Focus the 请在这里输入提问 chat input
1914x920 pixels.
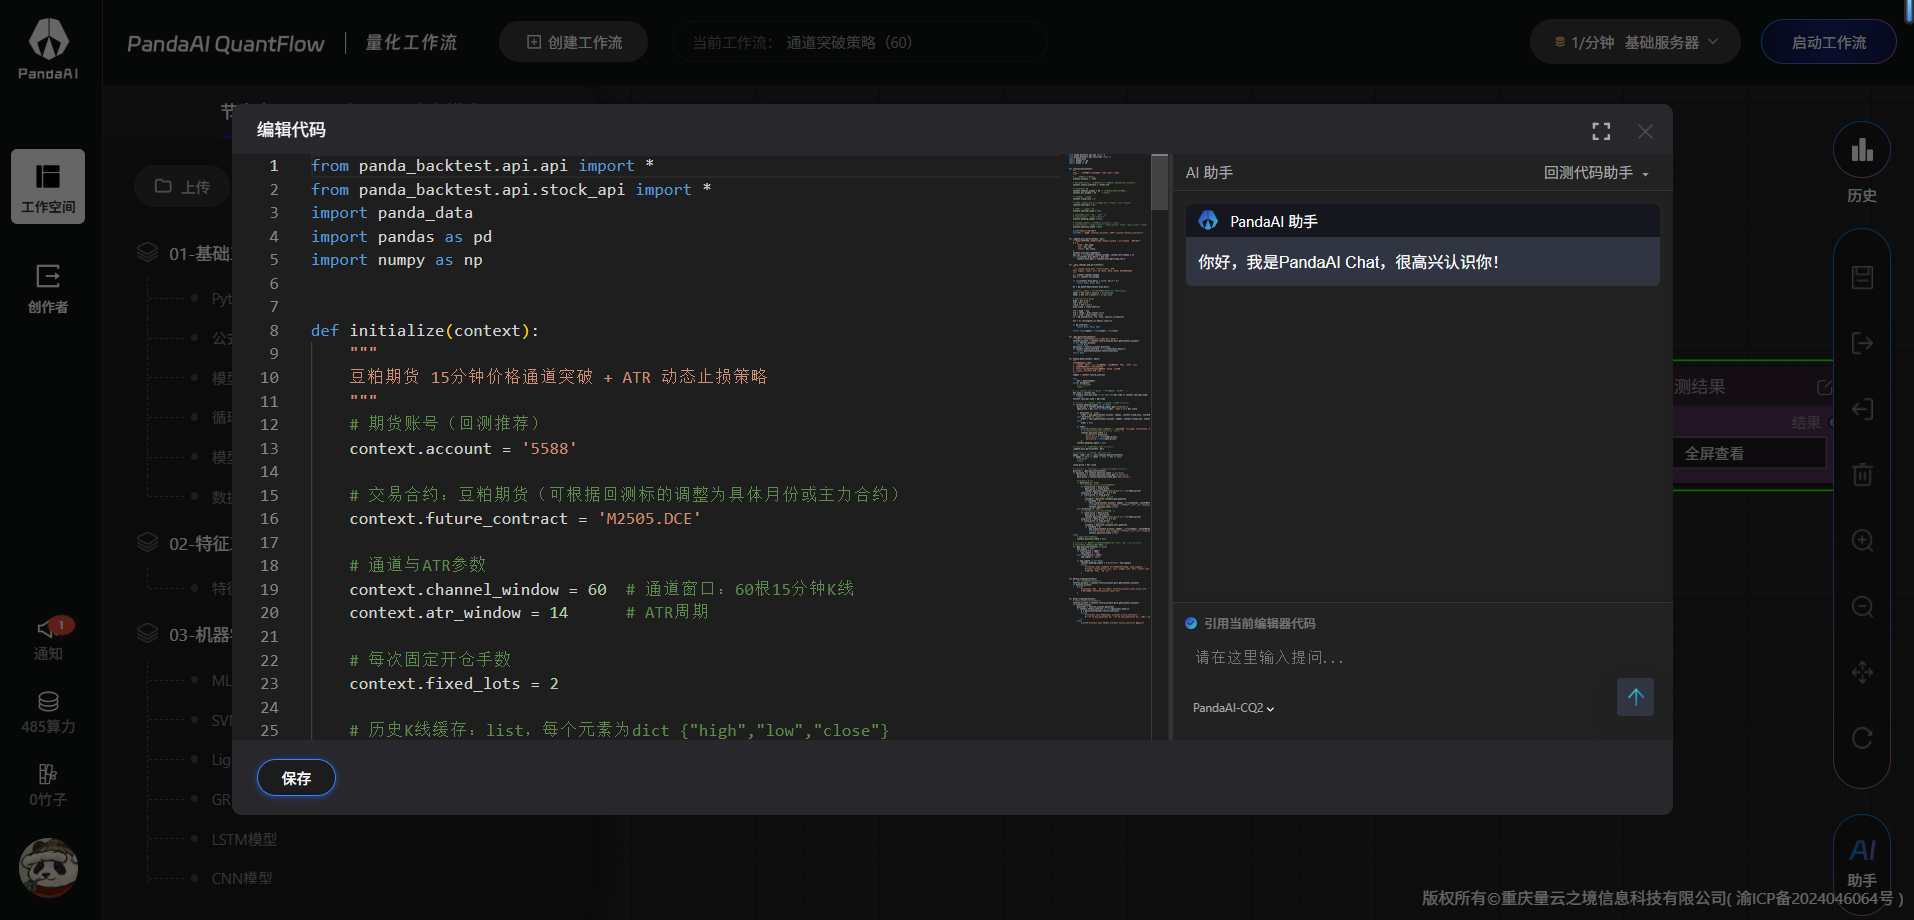(x=1400, y=657)
